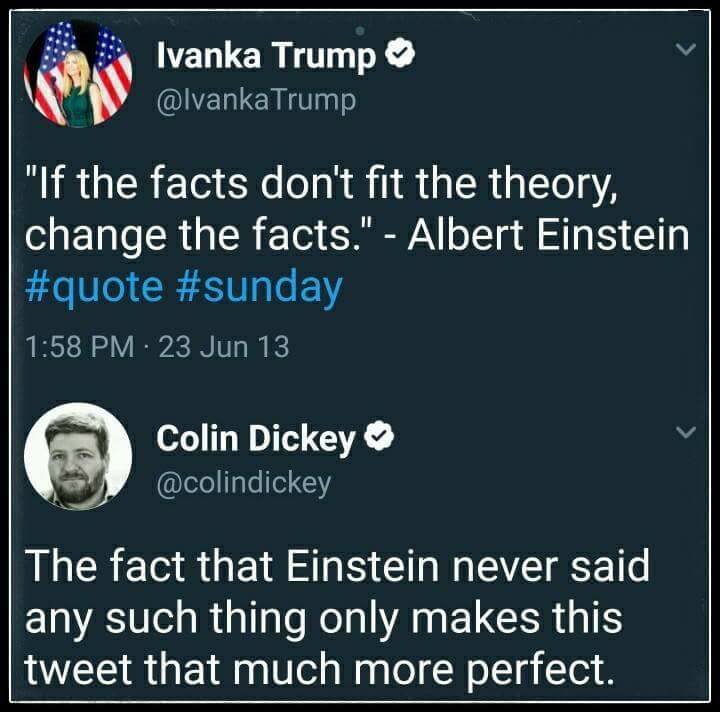Expand the options chevron on Ivanka's tweet
720x712 pixels.
(x=685, y=50)
